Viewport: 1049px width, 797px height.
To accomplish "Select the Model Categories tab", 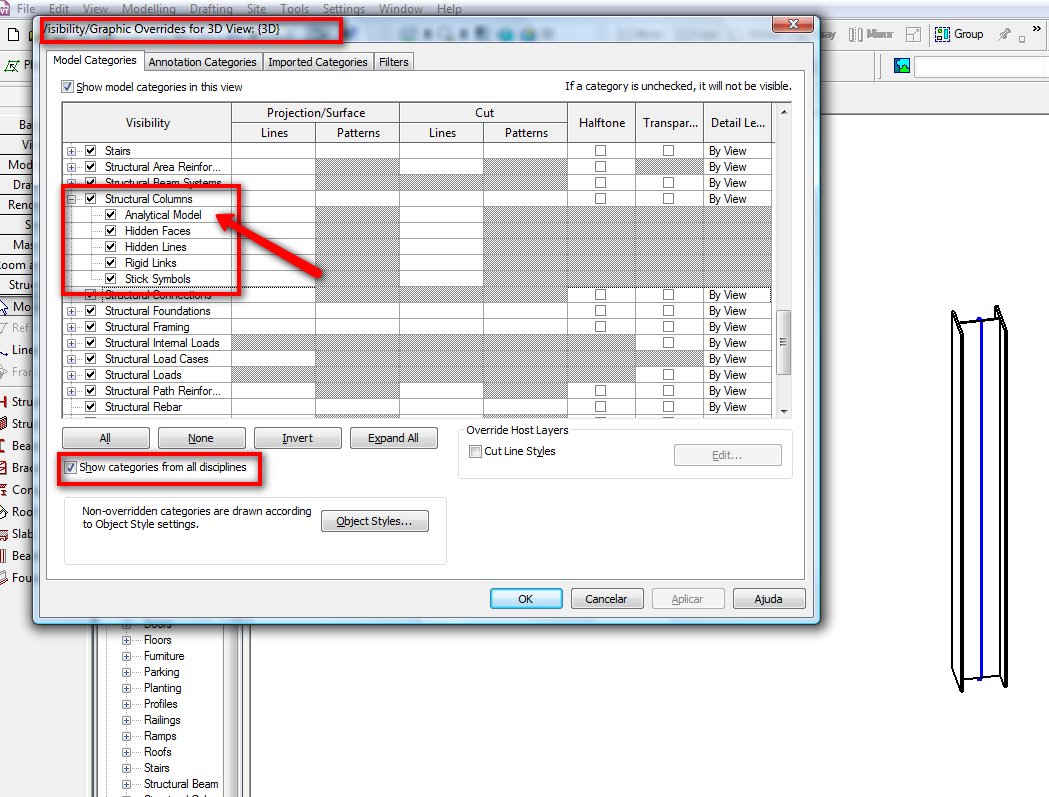I will pyautogui.click(x=95, y=60).
